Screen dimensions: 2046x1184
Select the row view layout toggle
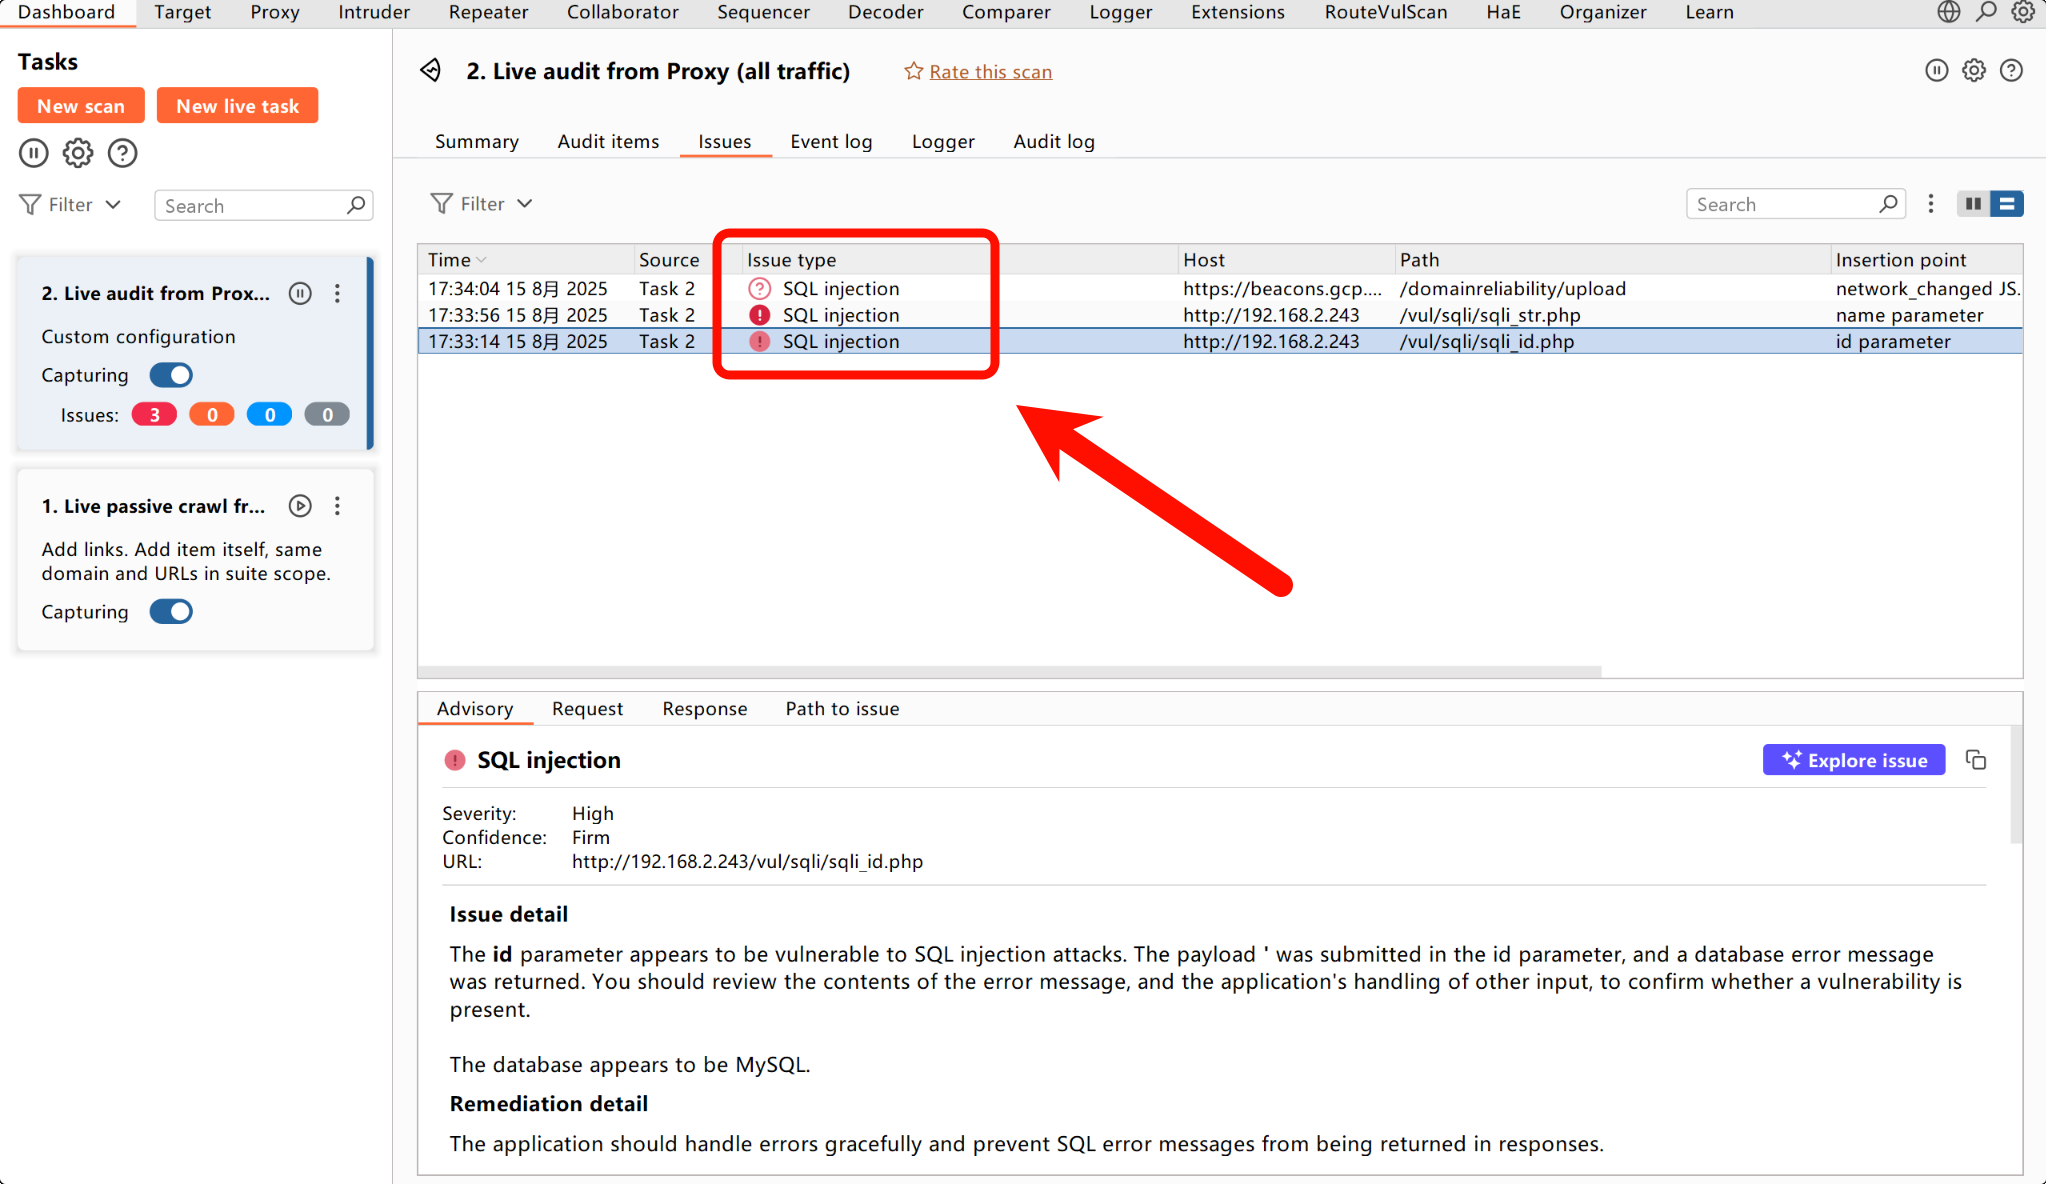tap(2007, 204)
